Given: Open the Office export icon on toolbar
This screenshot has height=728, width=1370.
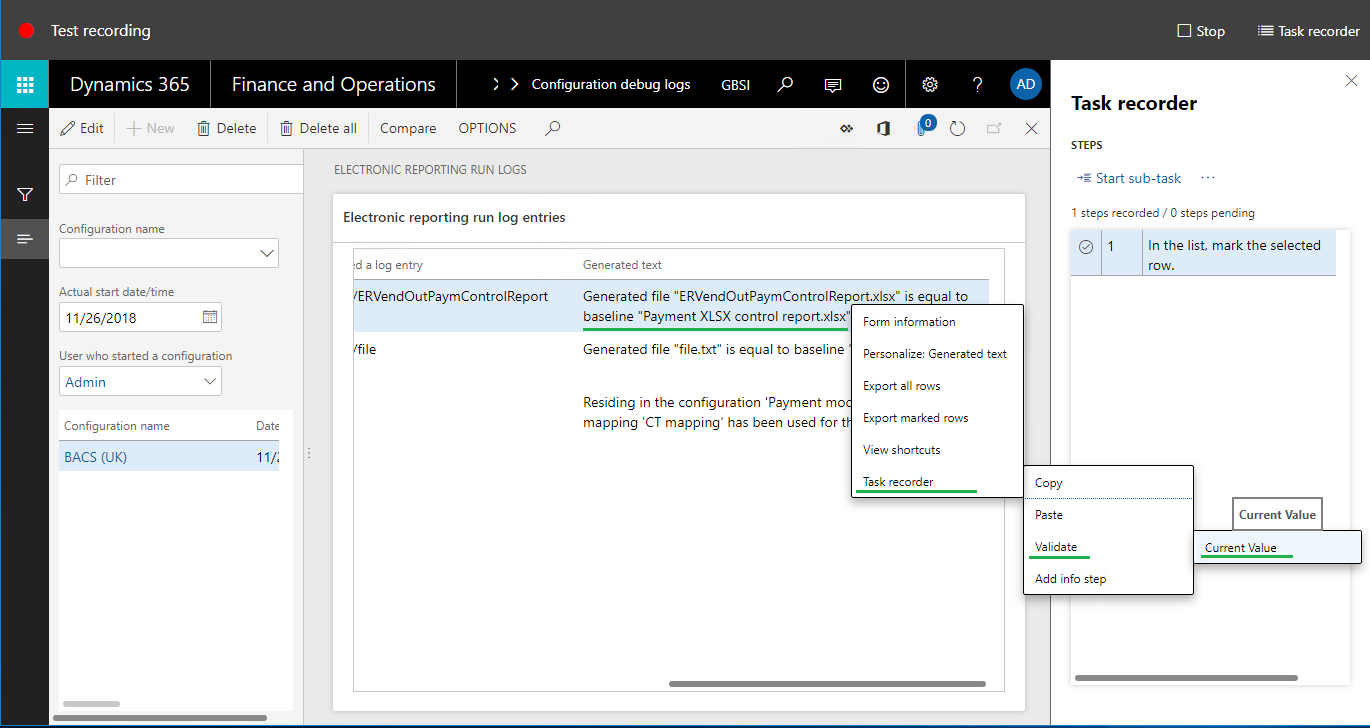Looking at the screenshot, I should 884,128.
